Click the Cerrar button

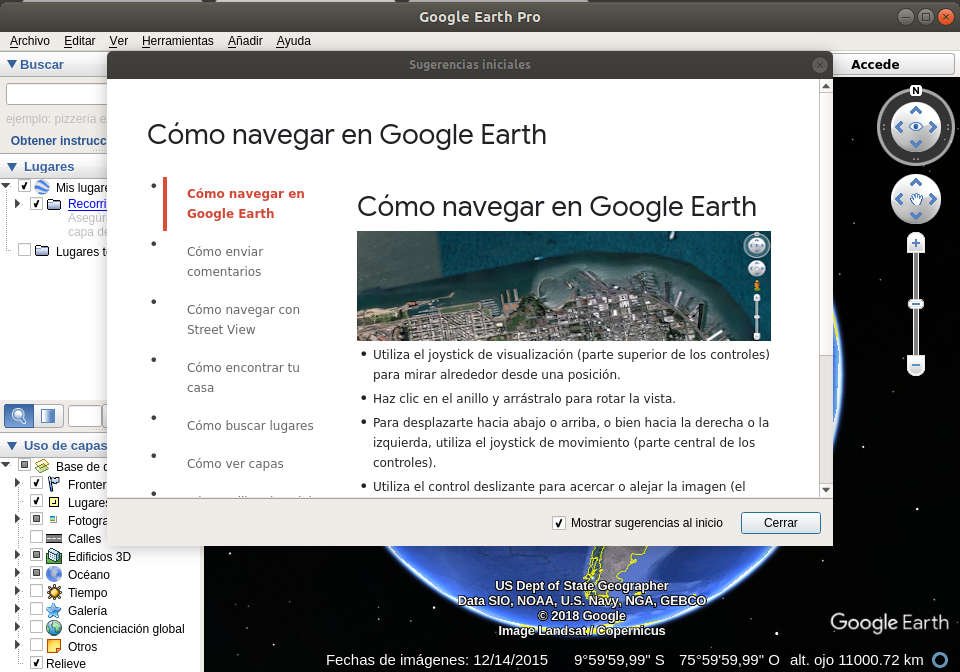point(781,523)
